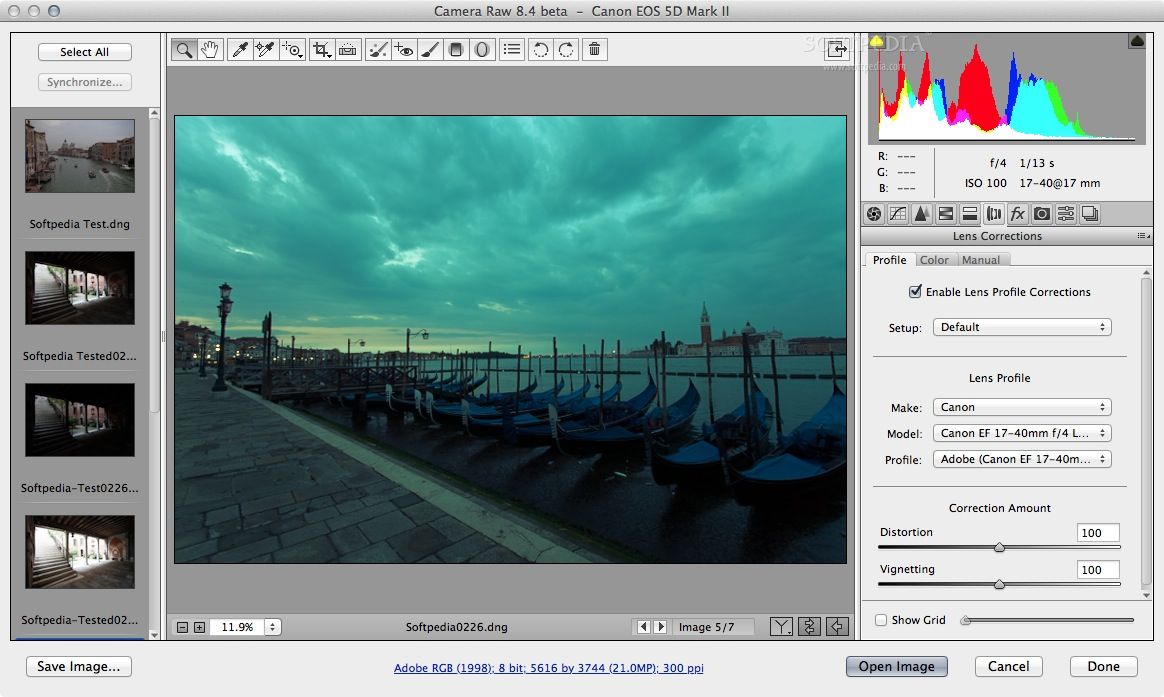The image size is (1164, 697).
Task: Open the Camera Calibration panel
Action: coord(1040,213)
